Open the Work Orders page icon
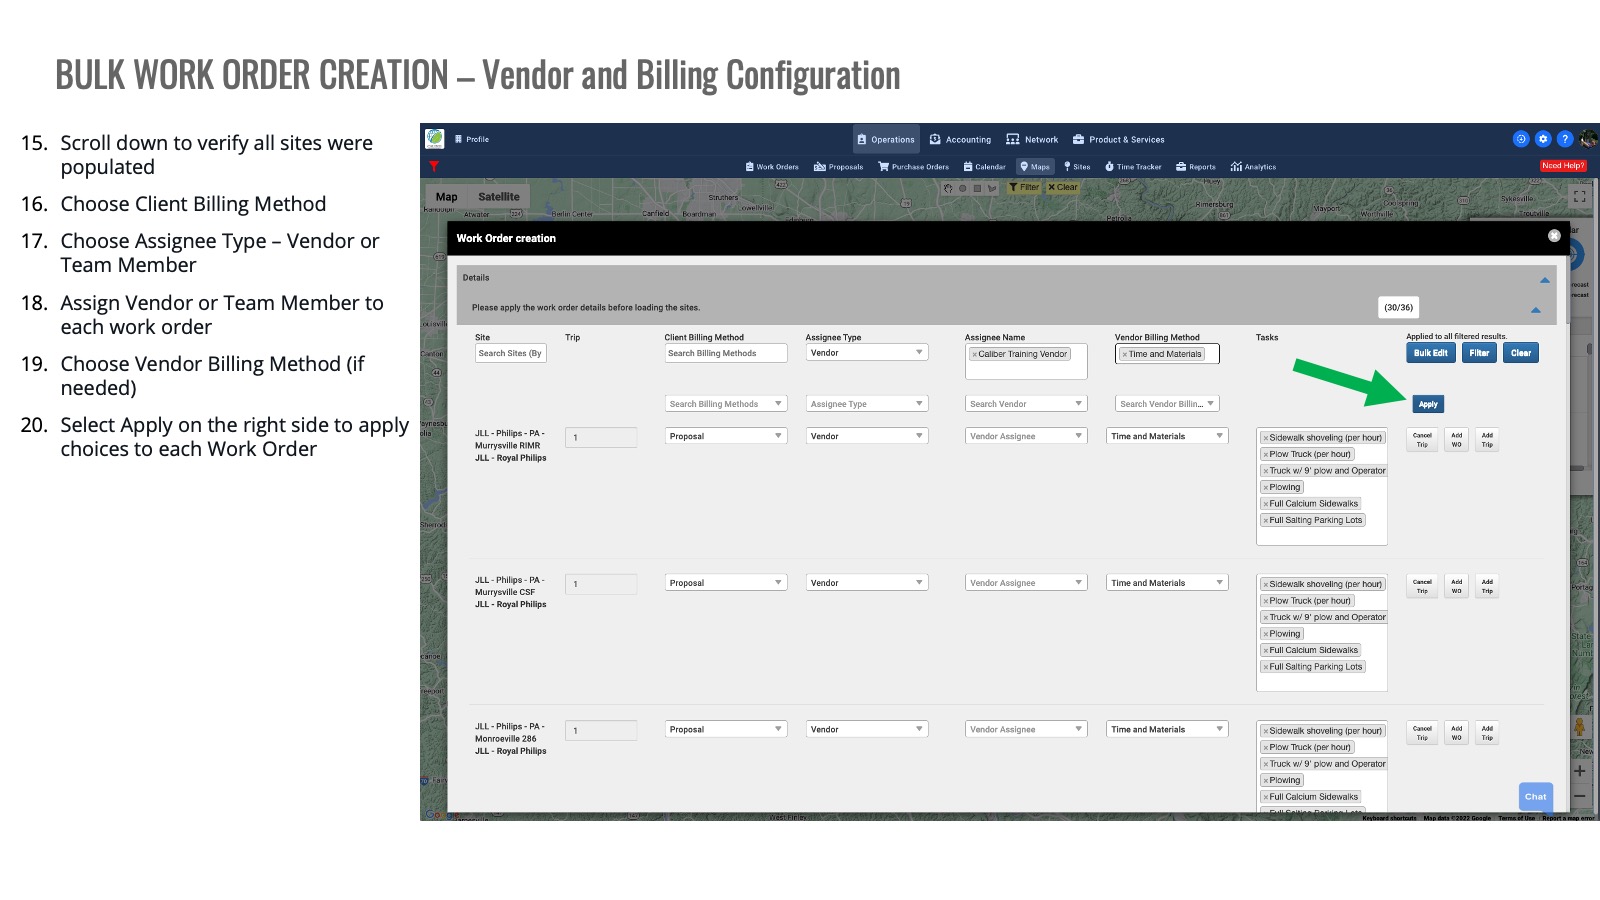 [x=750, y=167]
